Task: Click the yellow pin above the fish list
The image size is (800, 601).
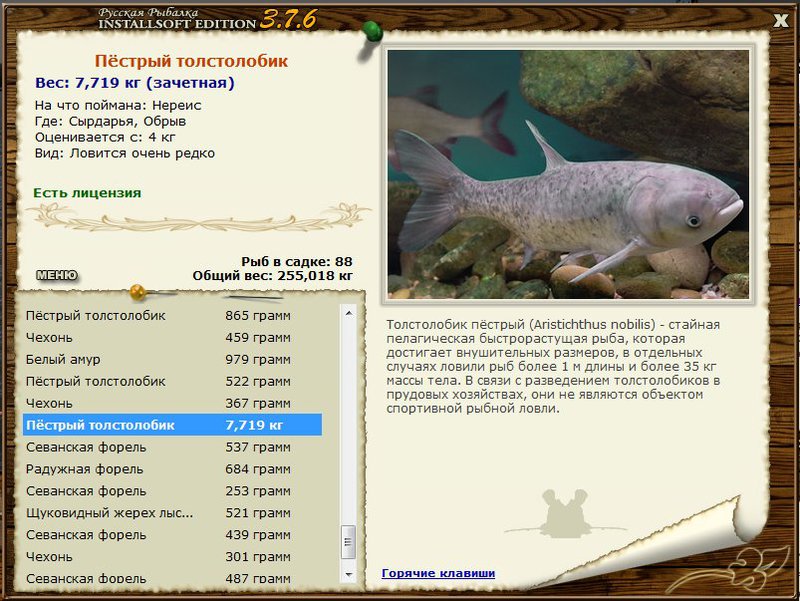Action: click(x=139, y=293)
